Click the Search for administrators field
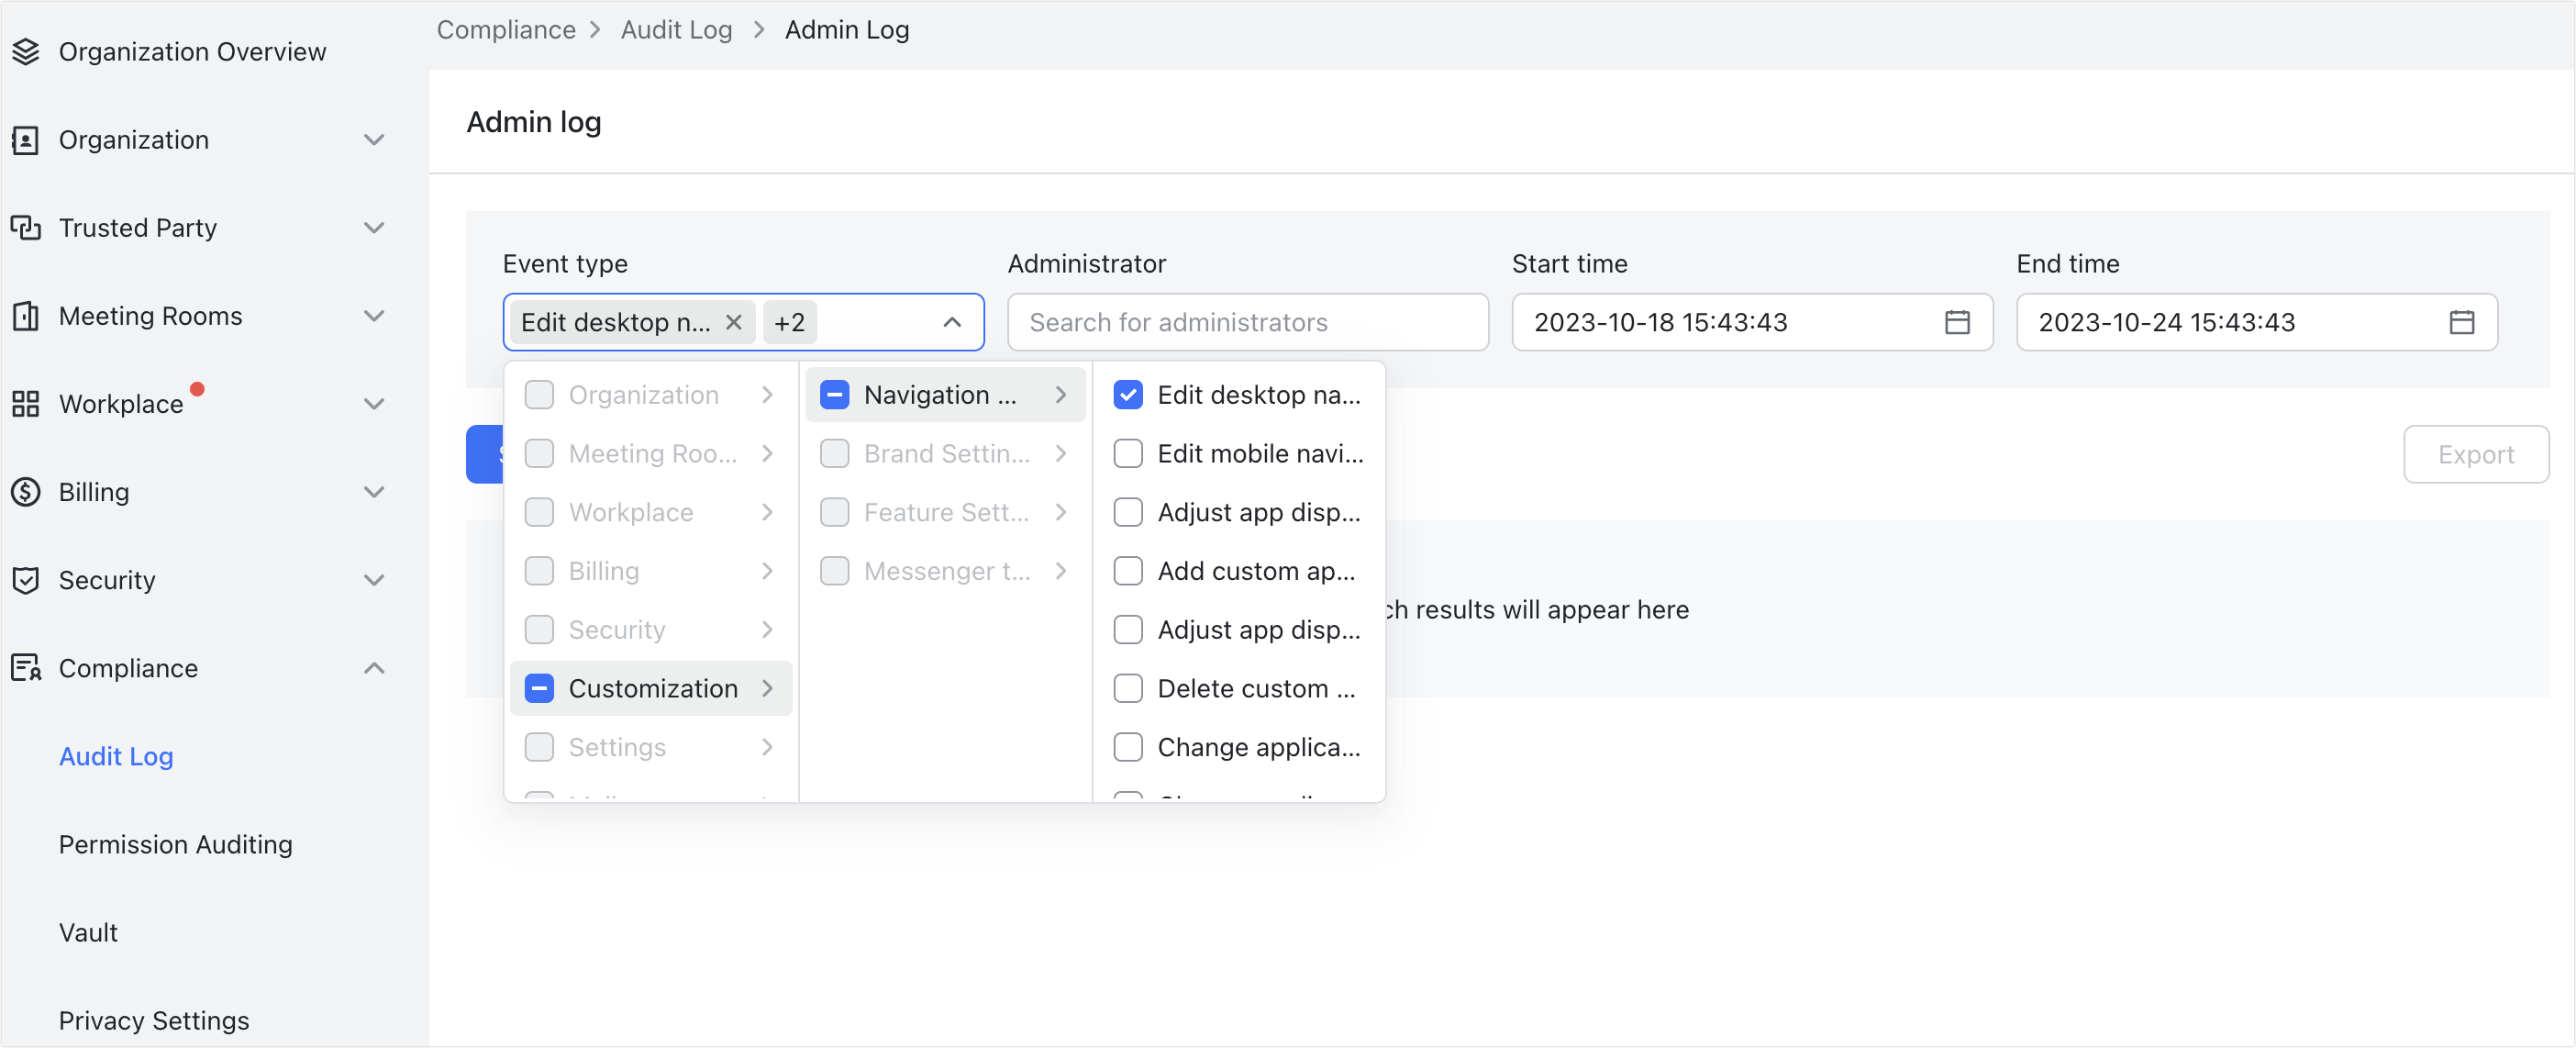2576x1048 pixels. (1247, 322)
